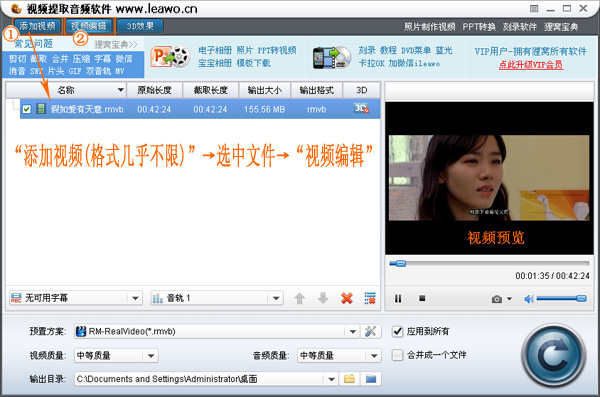Open the PPT转视频 link

pyautogui.click(x=277, y=50)
